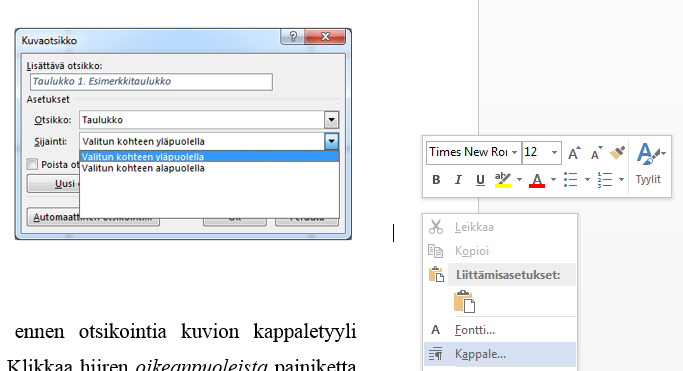Increase font size with grow font icon

tap(575, 152)
